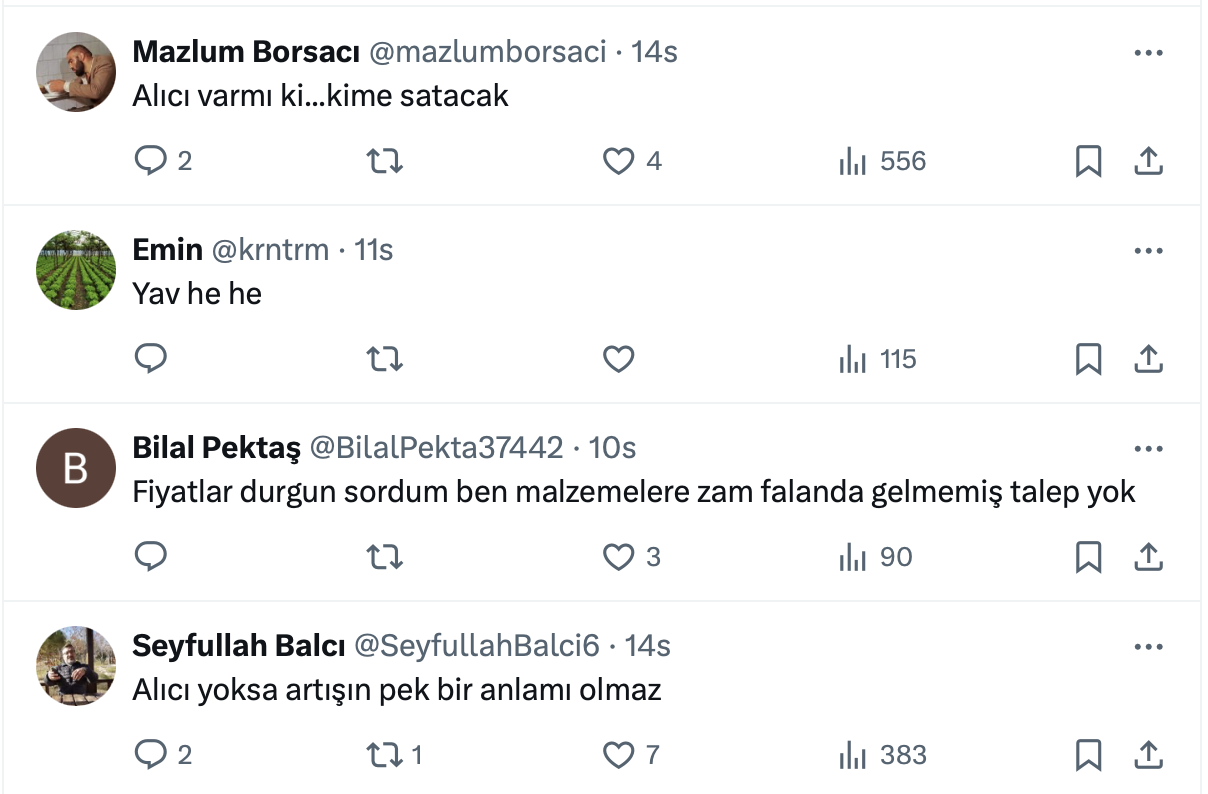Viewport: 1208px width, 794px height.
Task: Open the 383 views analytics icon
Action: tap(852, 755)
